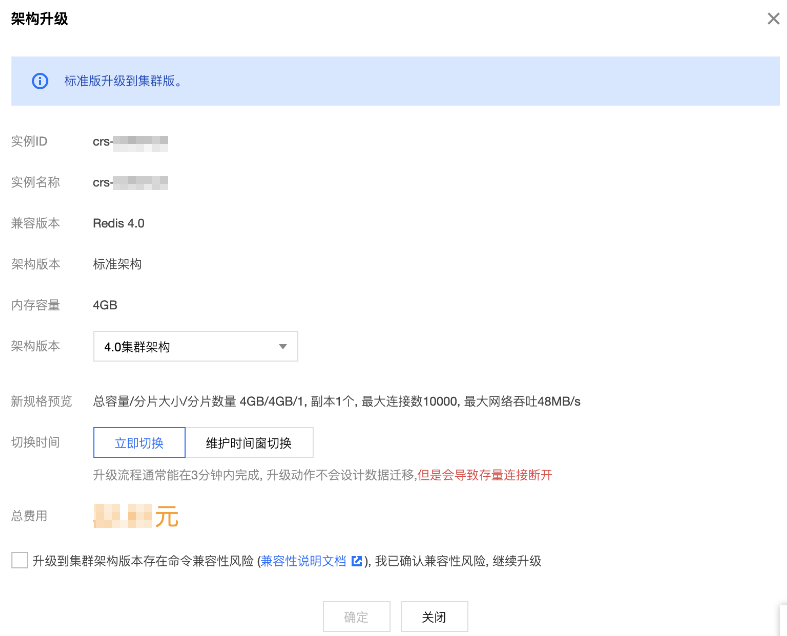
Task: Click the external link icon after 兼容性说明文档
Action: tap(356, 561)
